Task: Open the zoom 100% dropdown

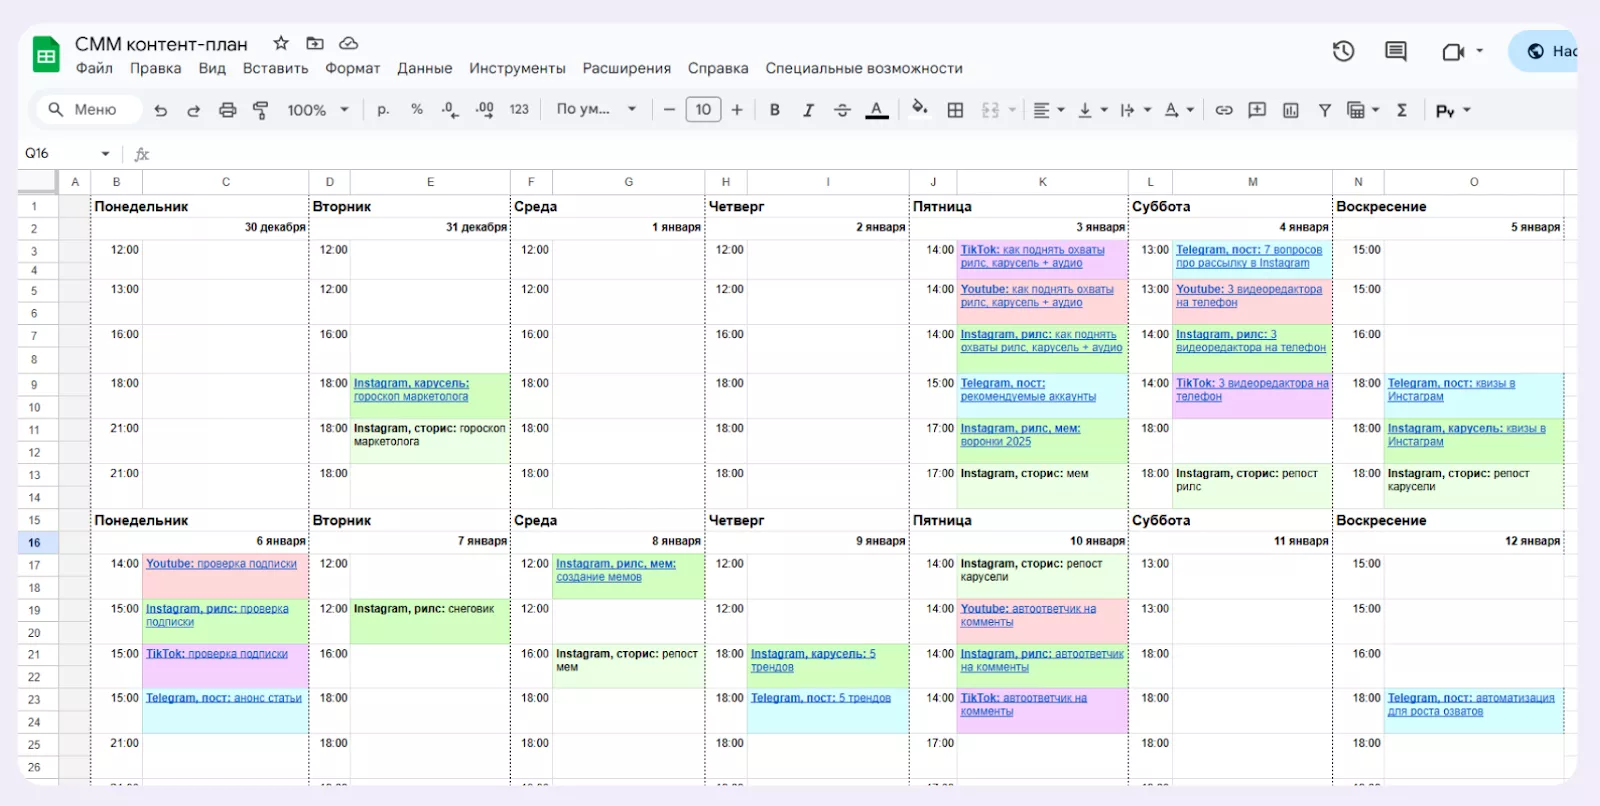Action: coord(318,110)
